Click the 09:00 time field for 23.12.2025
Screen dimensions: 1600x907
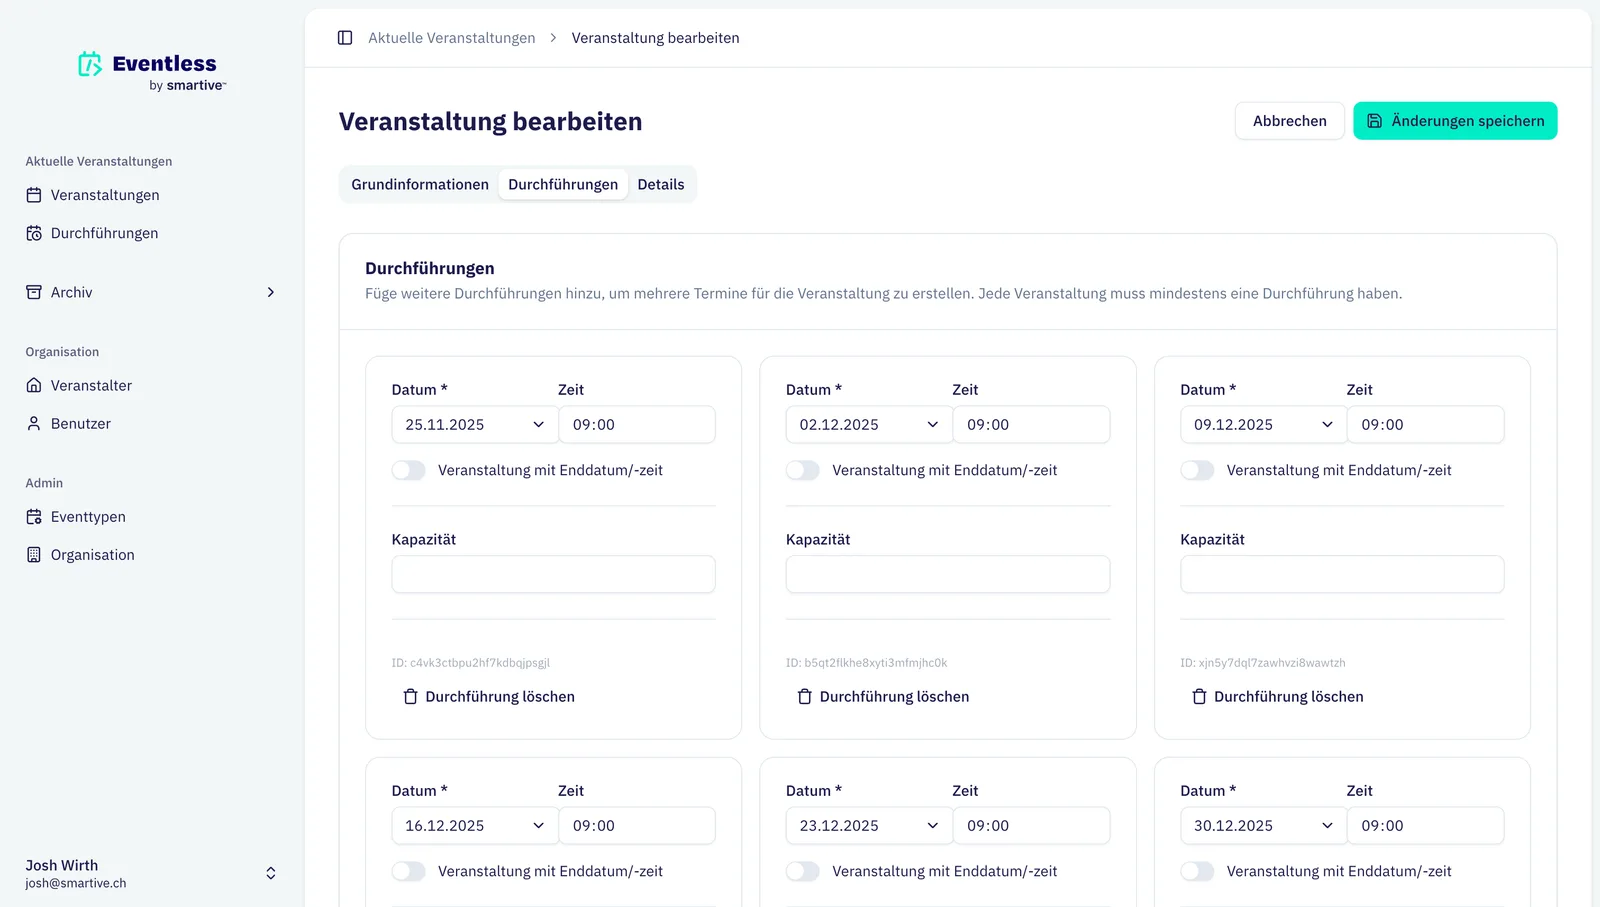click(1031, 826)
